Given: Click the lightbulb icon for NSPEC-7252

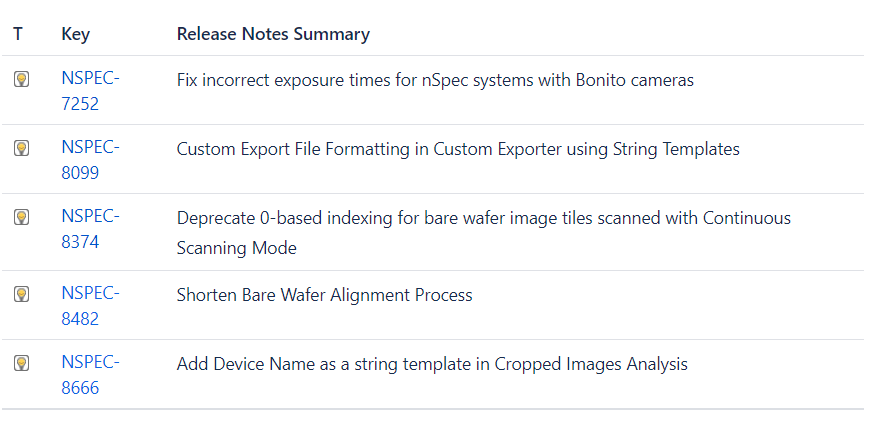Looking at the screenshot, I should (x=21, y=80).
